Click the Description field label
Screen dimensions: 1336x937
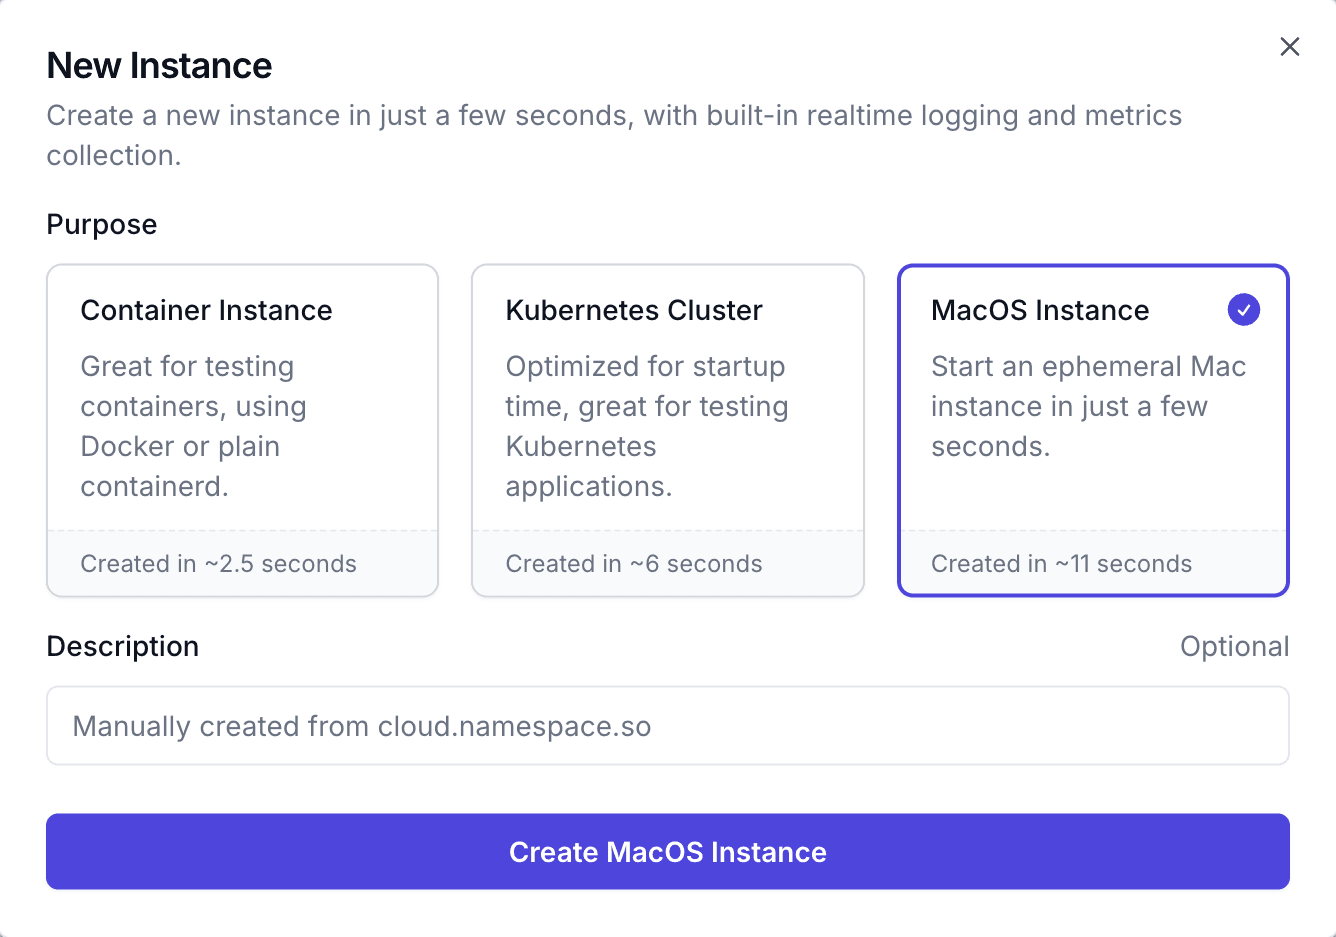(x=123, y=647)
